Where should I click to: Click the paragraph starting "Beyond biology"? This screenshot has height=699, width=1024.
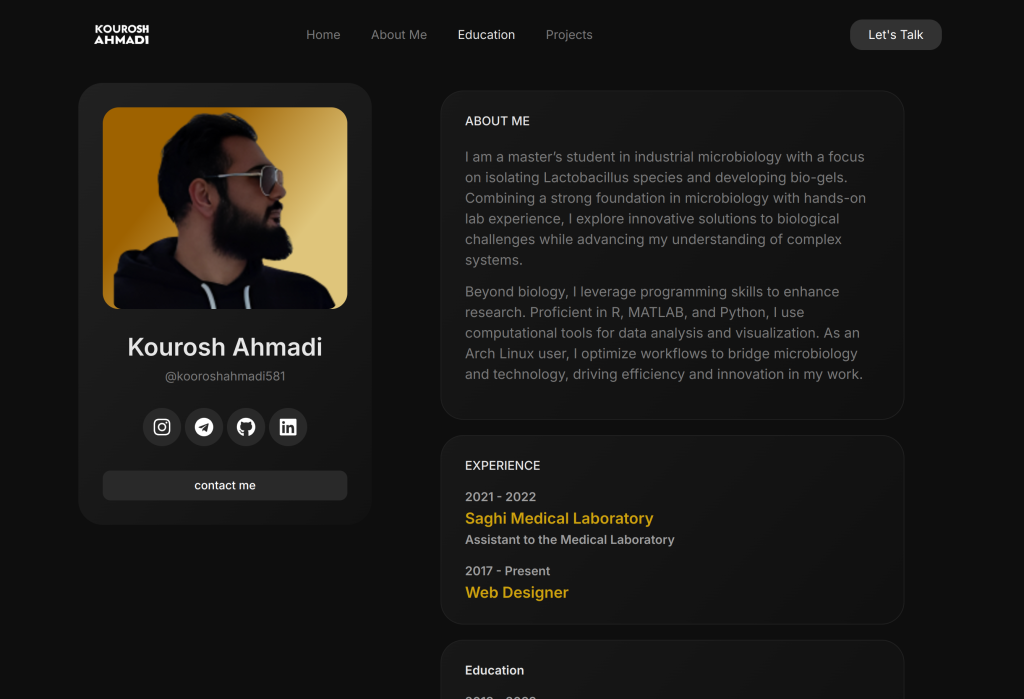tap(664, 333)
